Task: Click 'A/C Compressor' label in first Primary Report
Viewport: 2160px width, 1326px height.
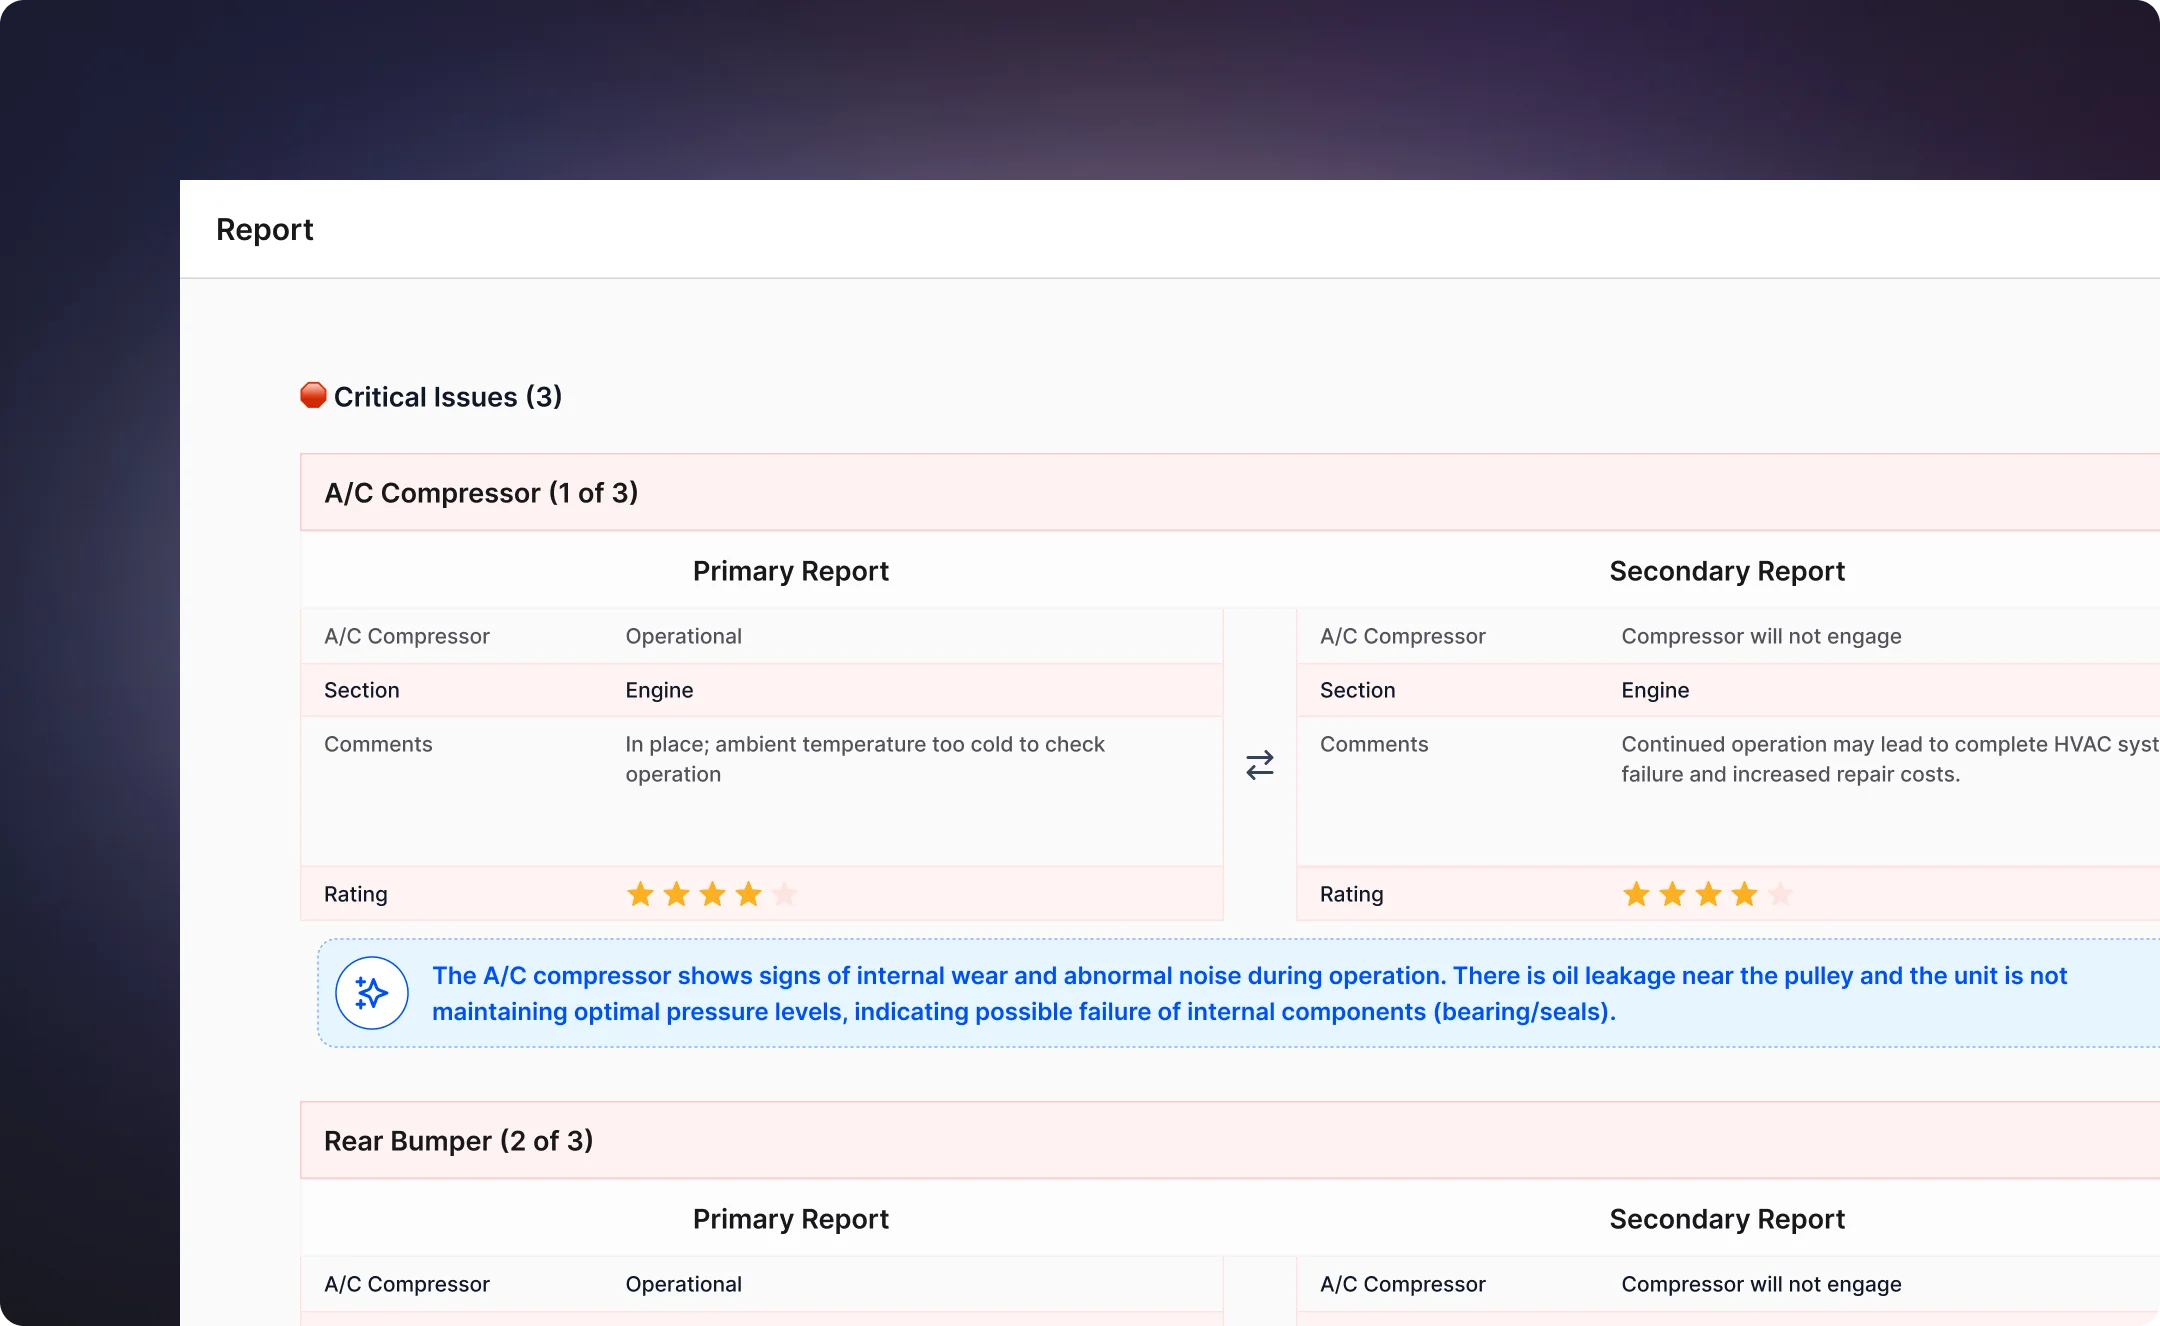Action: [x=407, y=636]
